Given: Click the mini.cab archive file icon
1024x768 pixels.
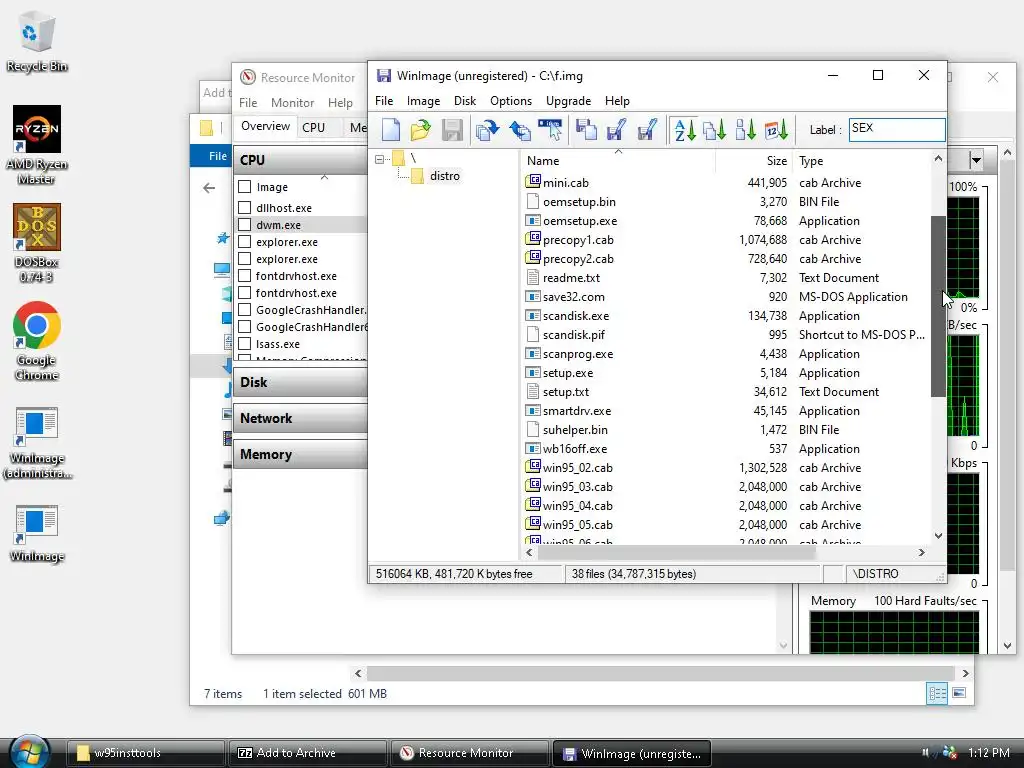Looking at the screenshot, I should pyautogui.click(x=534, y=182).
